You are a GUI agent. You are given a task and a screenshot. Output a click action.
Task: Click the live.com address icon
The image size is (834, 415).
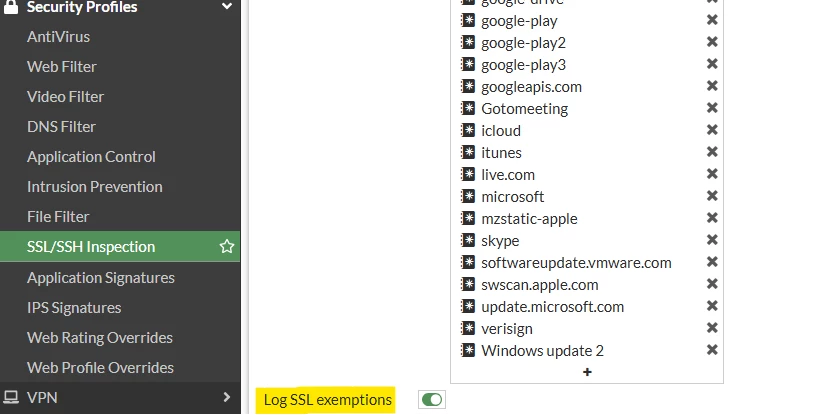468,174
